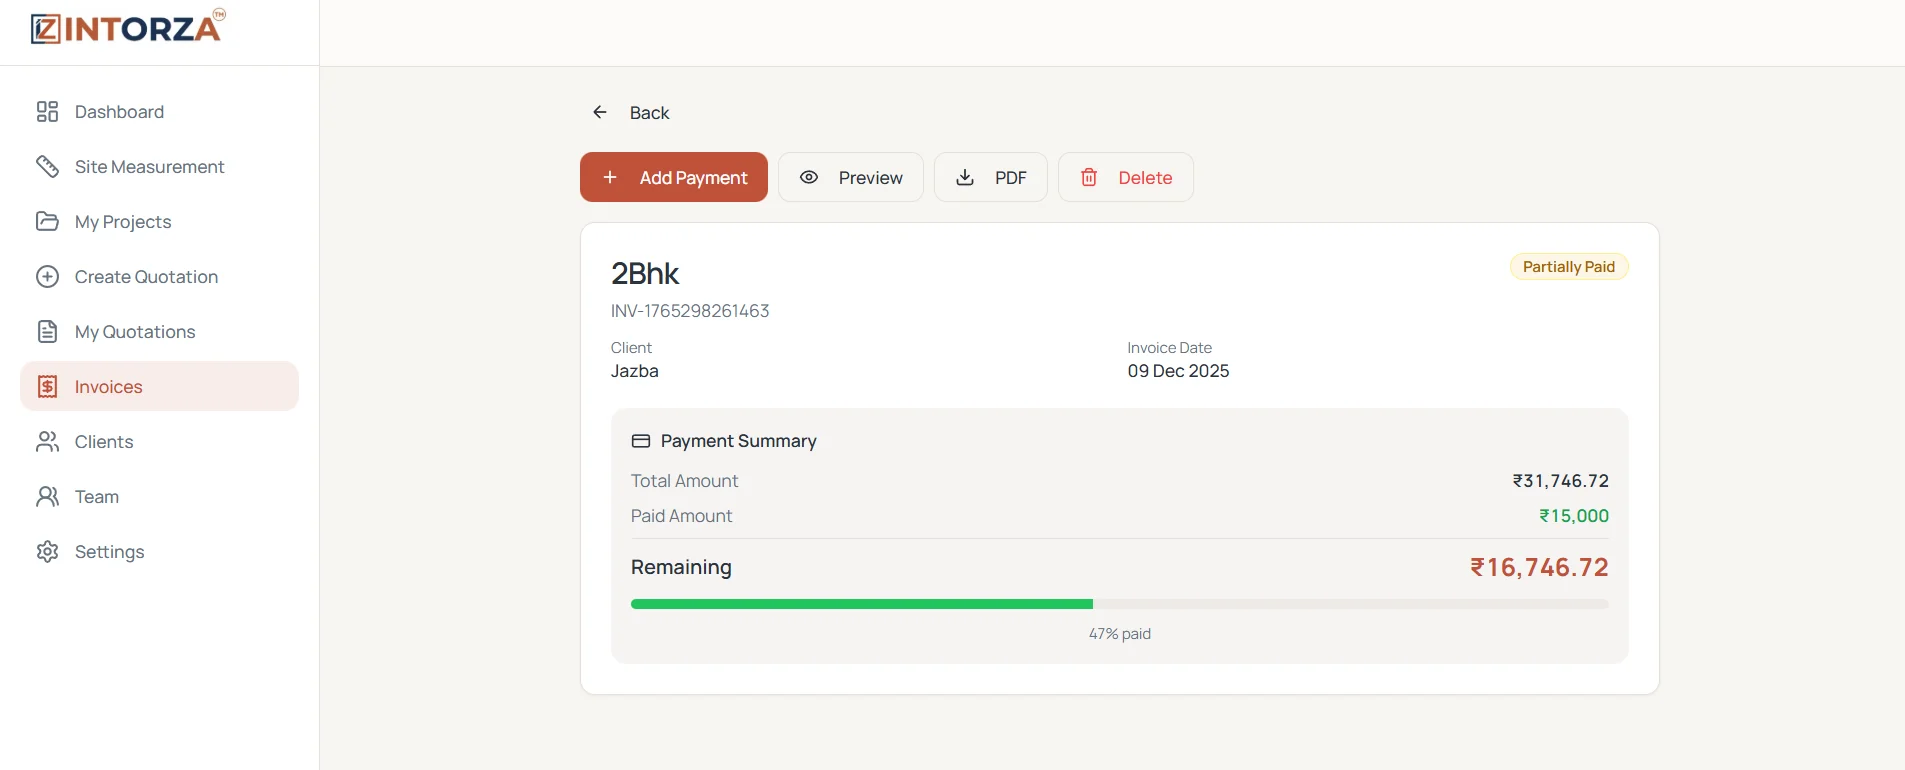The image size is (1905, 770).
Task: Click the My Projects folder icon
Action: [47, 221]
